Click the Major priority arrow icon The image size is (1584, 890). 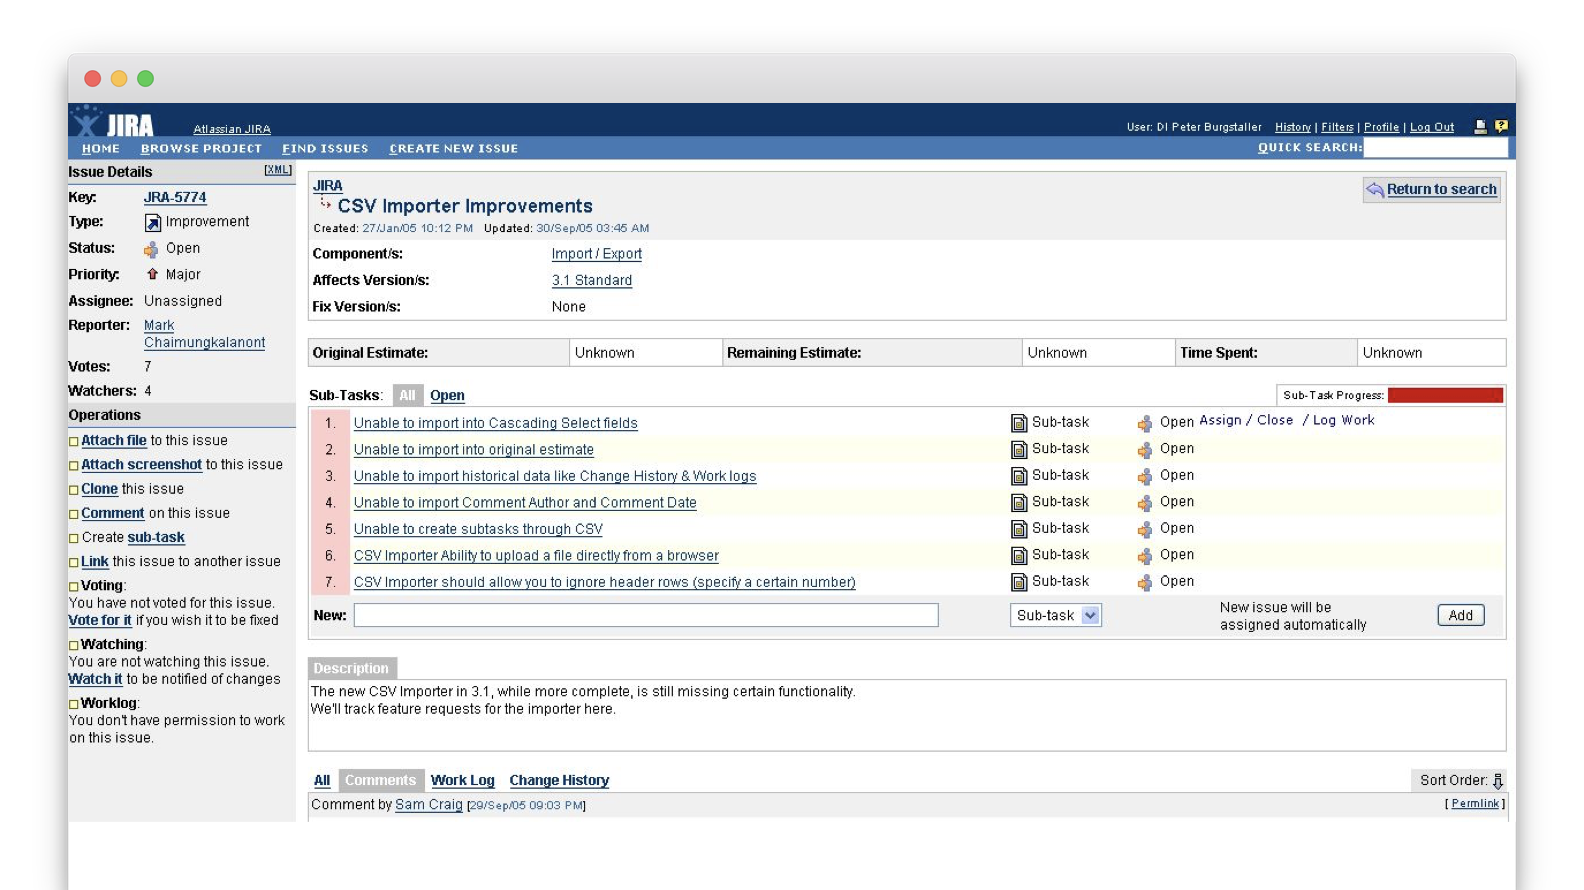(152, 274)
